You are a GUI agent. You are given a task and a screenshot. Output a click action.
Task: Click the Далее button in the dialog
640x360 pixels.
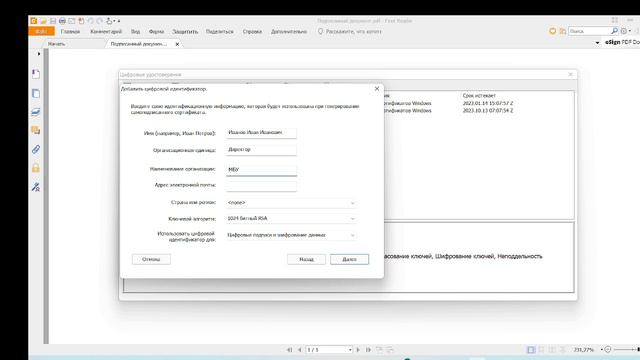point(349,259)
